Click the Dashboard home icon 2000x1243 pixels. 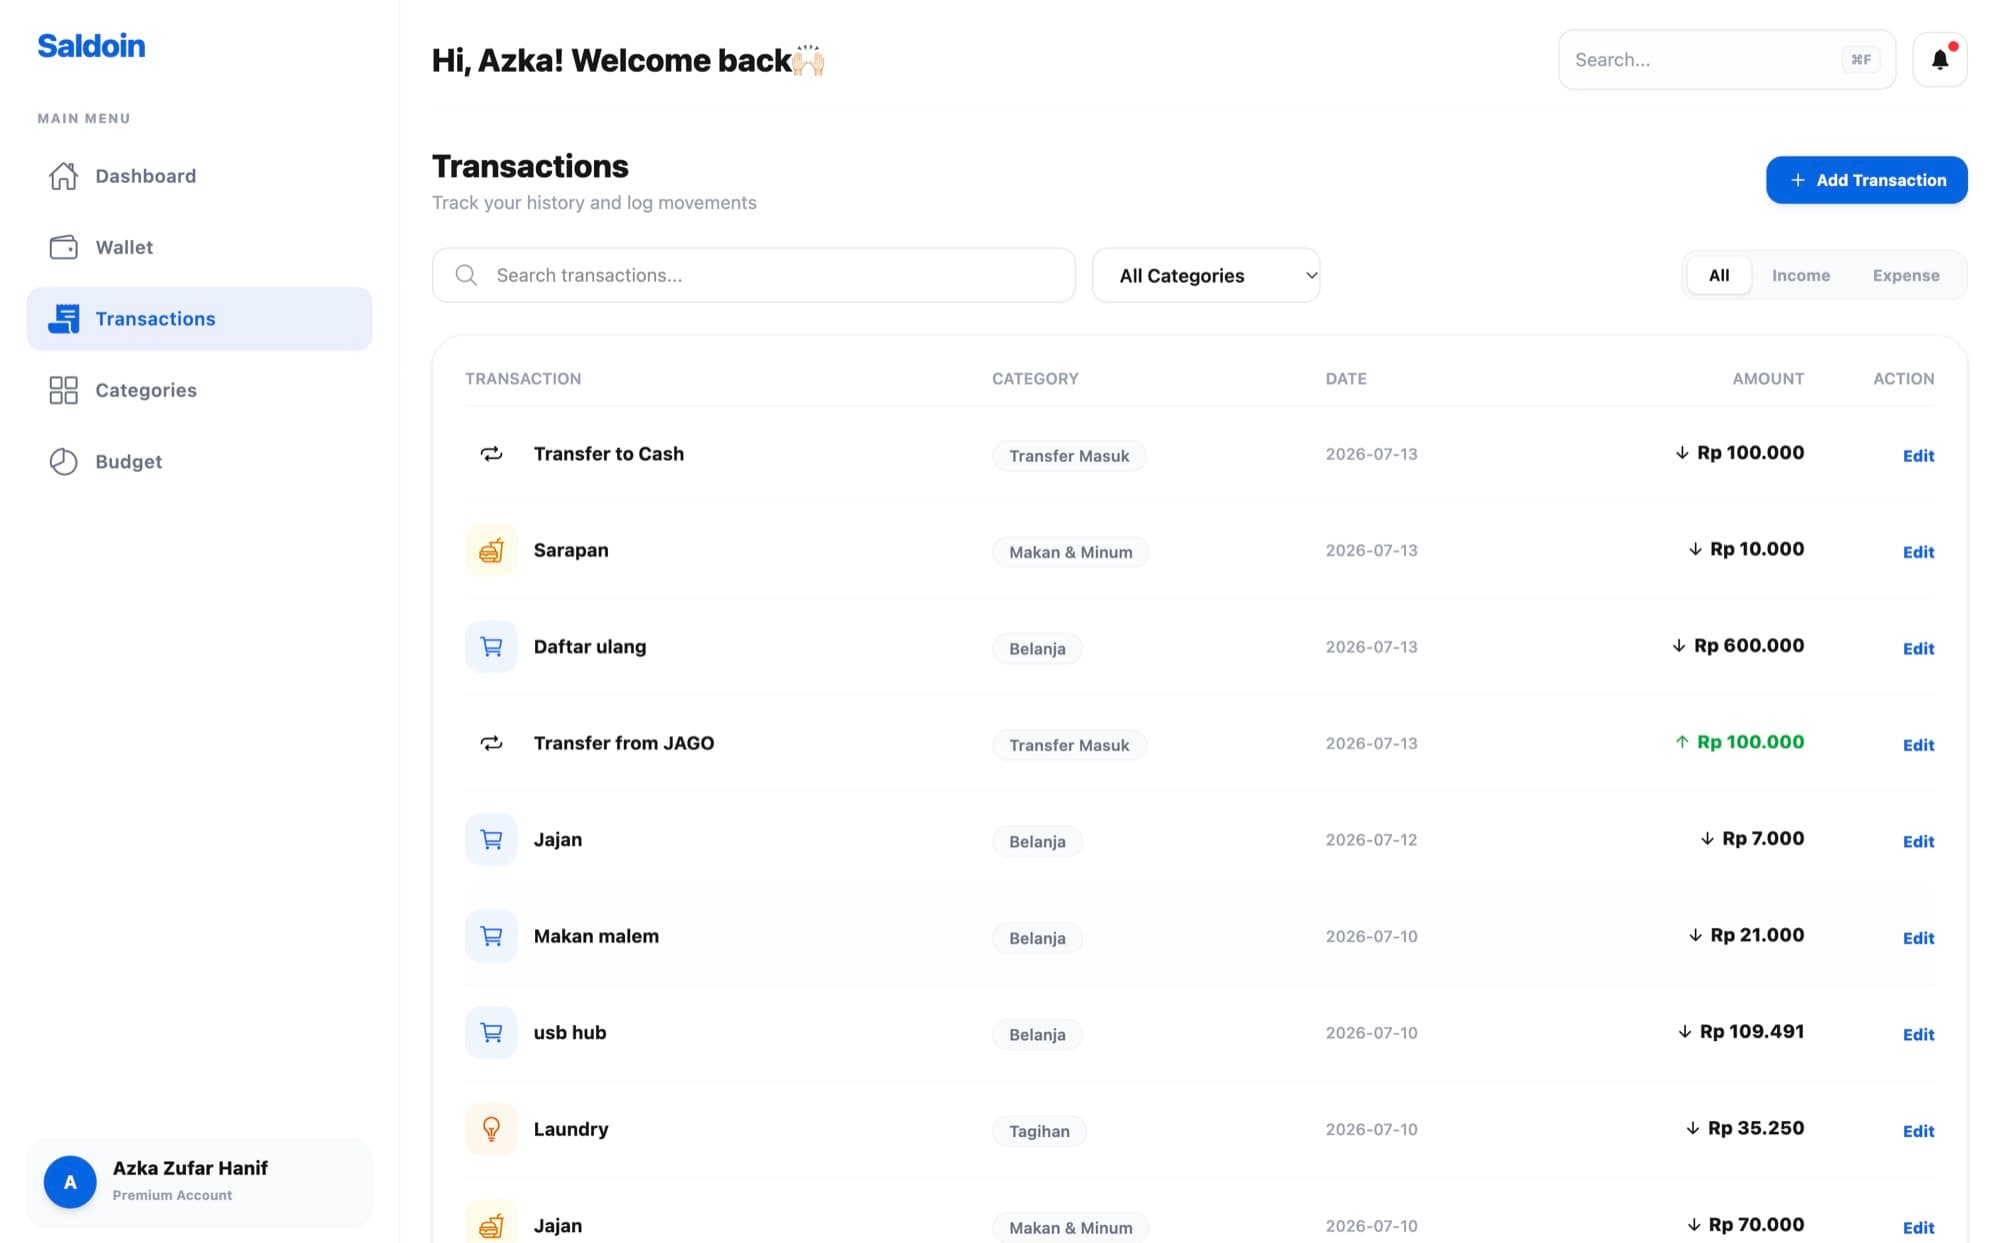63,176
